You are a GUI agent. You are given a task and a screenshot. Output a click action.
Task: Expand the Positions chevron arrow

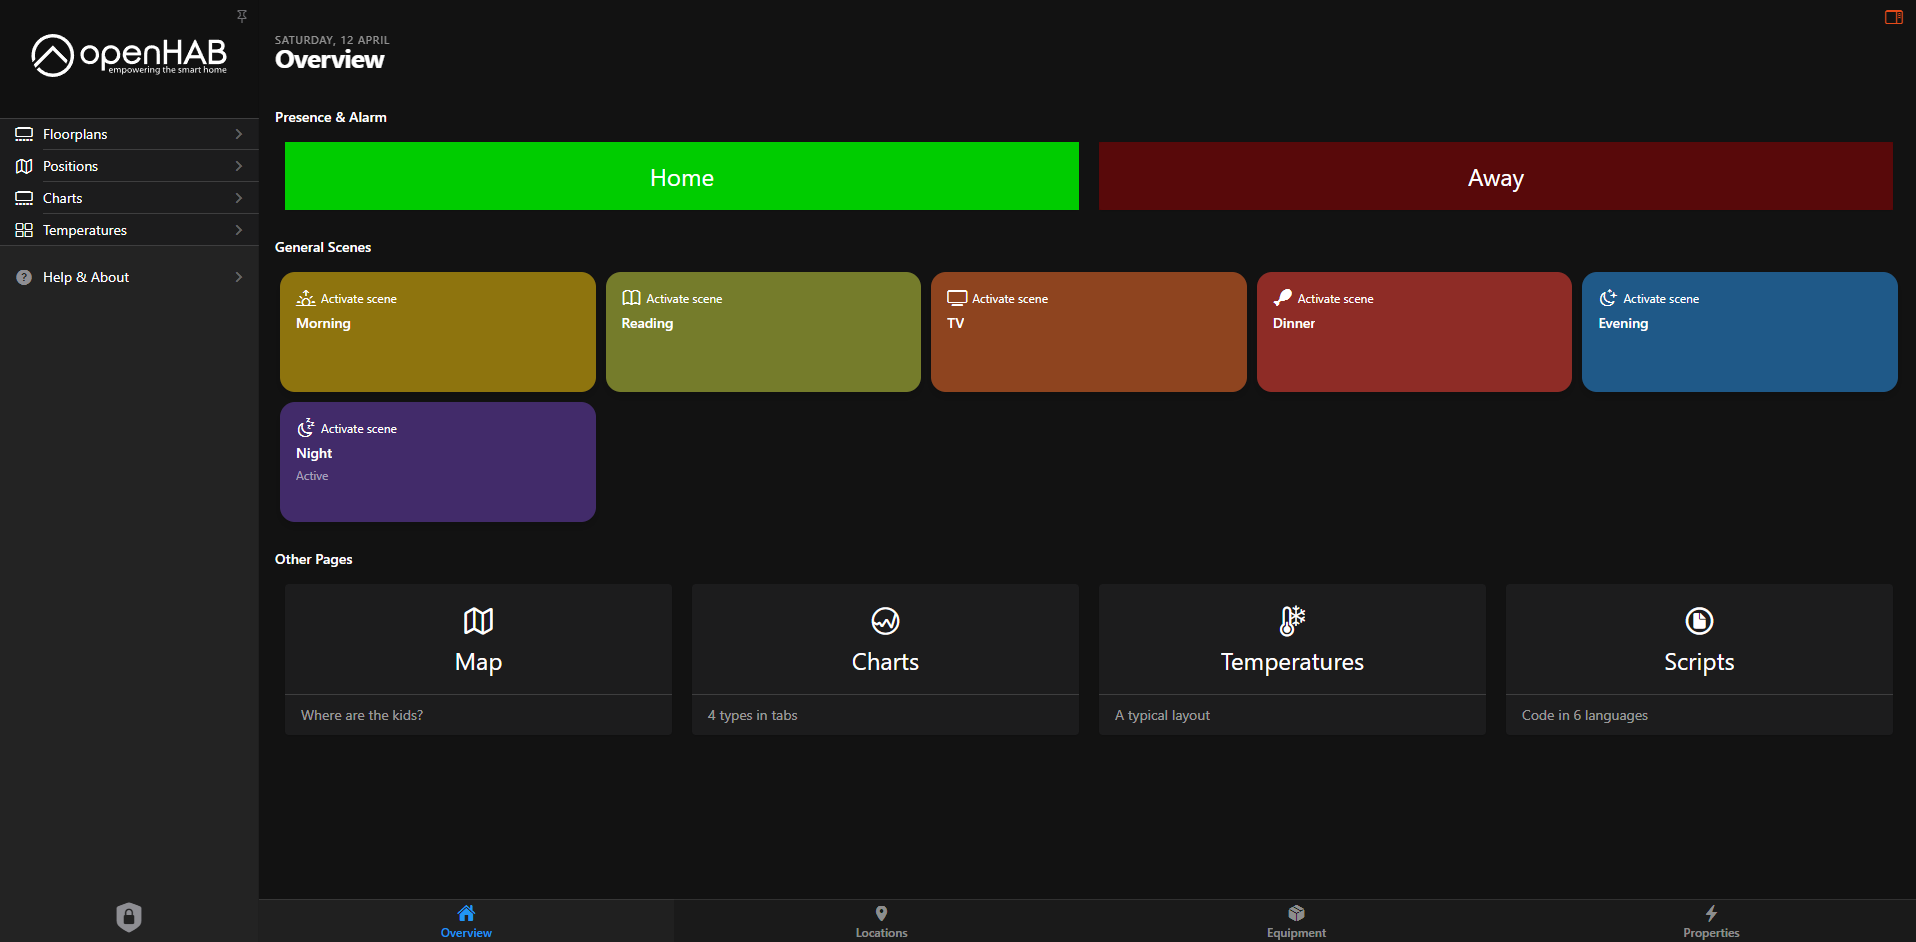(x=238, y=166)
